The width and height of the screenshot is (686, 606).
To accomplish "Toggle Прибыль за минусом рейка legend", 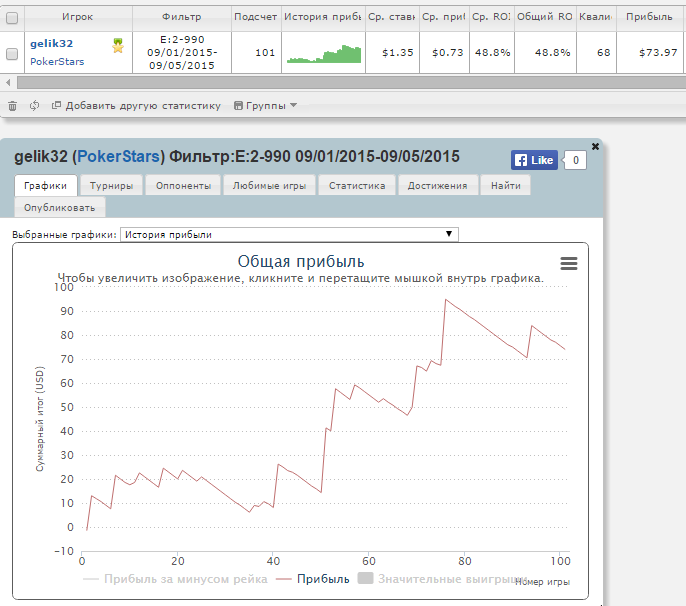I will (x=175, y=579).
